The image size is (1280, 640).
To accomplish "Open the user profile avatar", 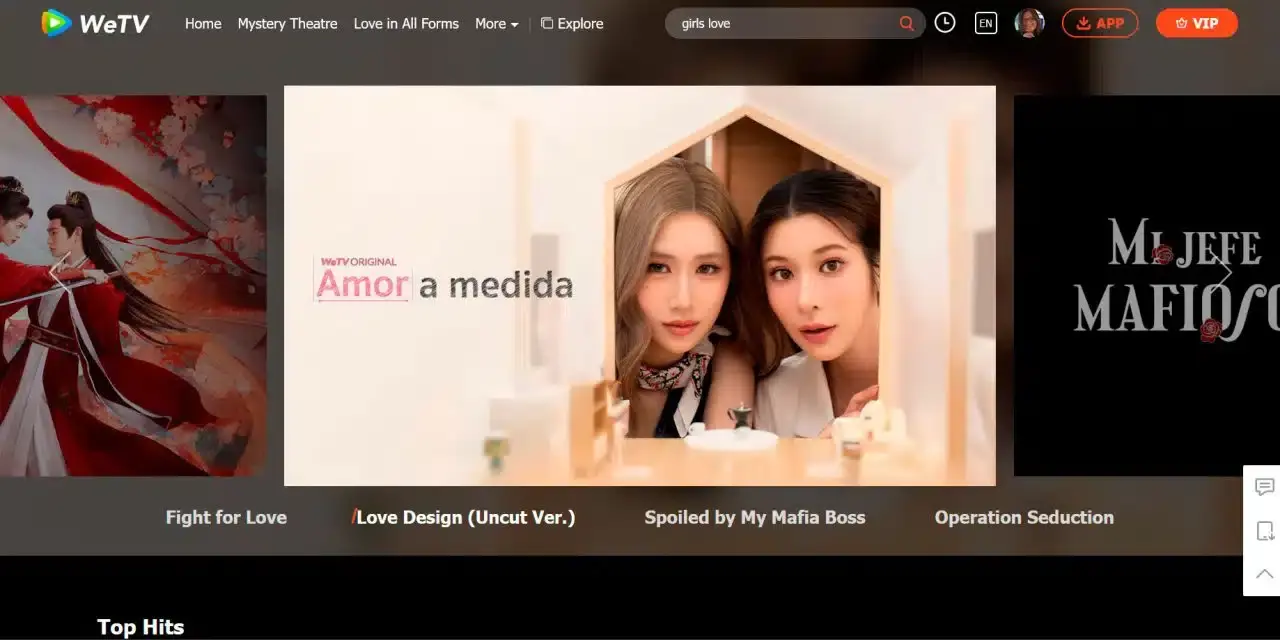I will pyautogui.click(x=1029, y=23).
